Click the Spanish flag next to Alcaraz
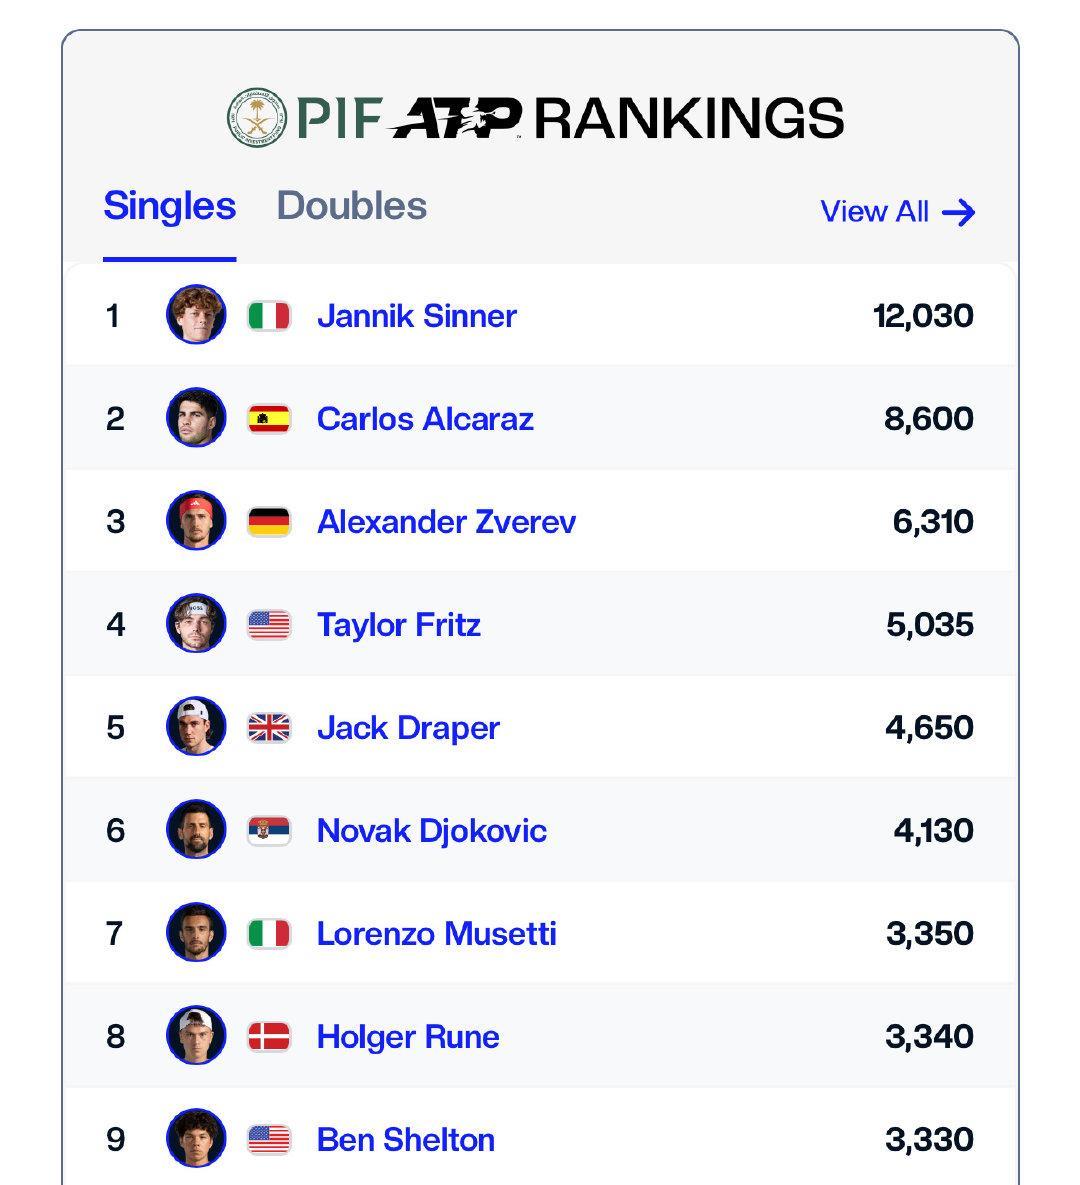Screen dimensions: 1080x1185 269,419
